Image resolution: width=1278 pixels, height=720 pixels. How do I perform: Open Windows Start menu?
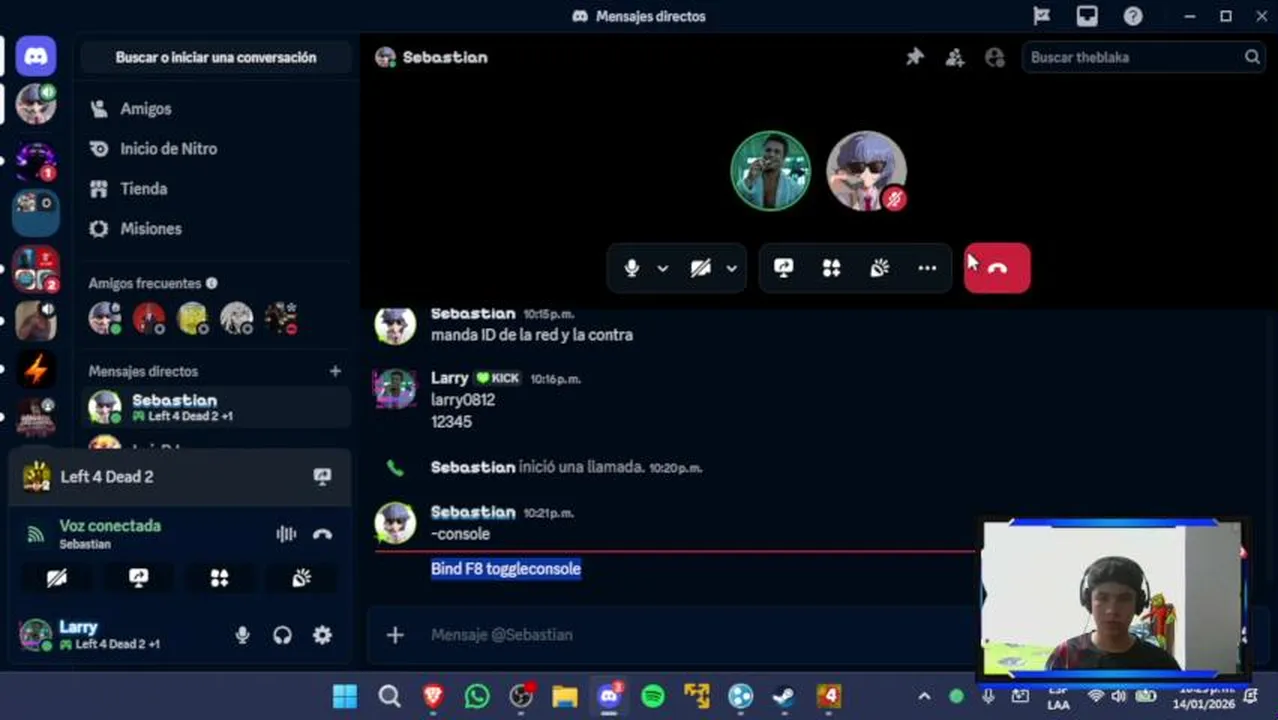345,696
